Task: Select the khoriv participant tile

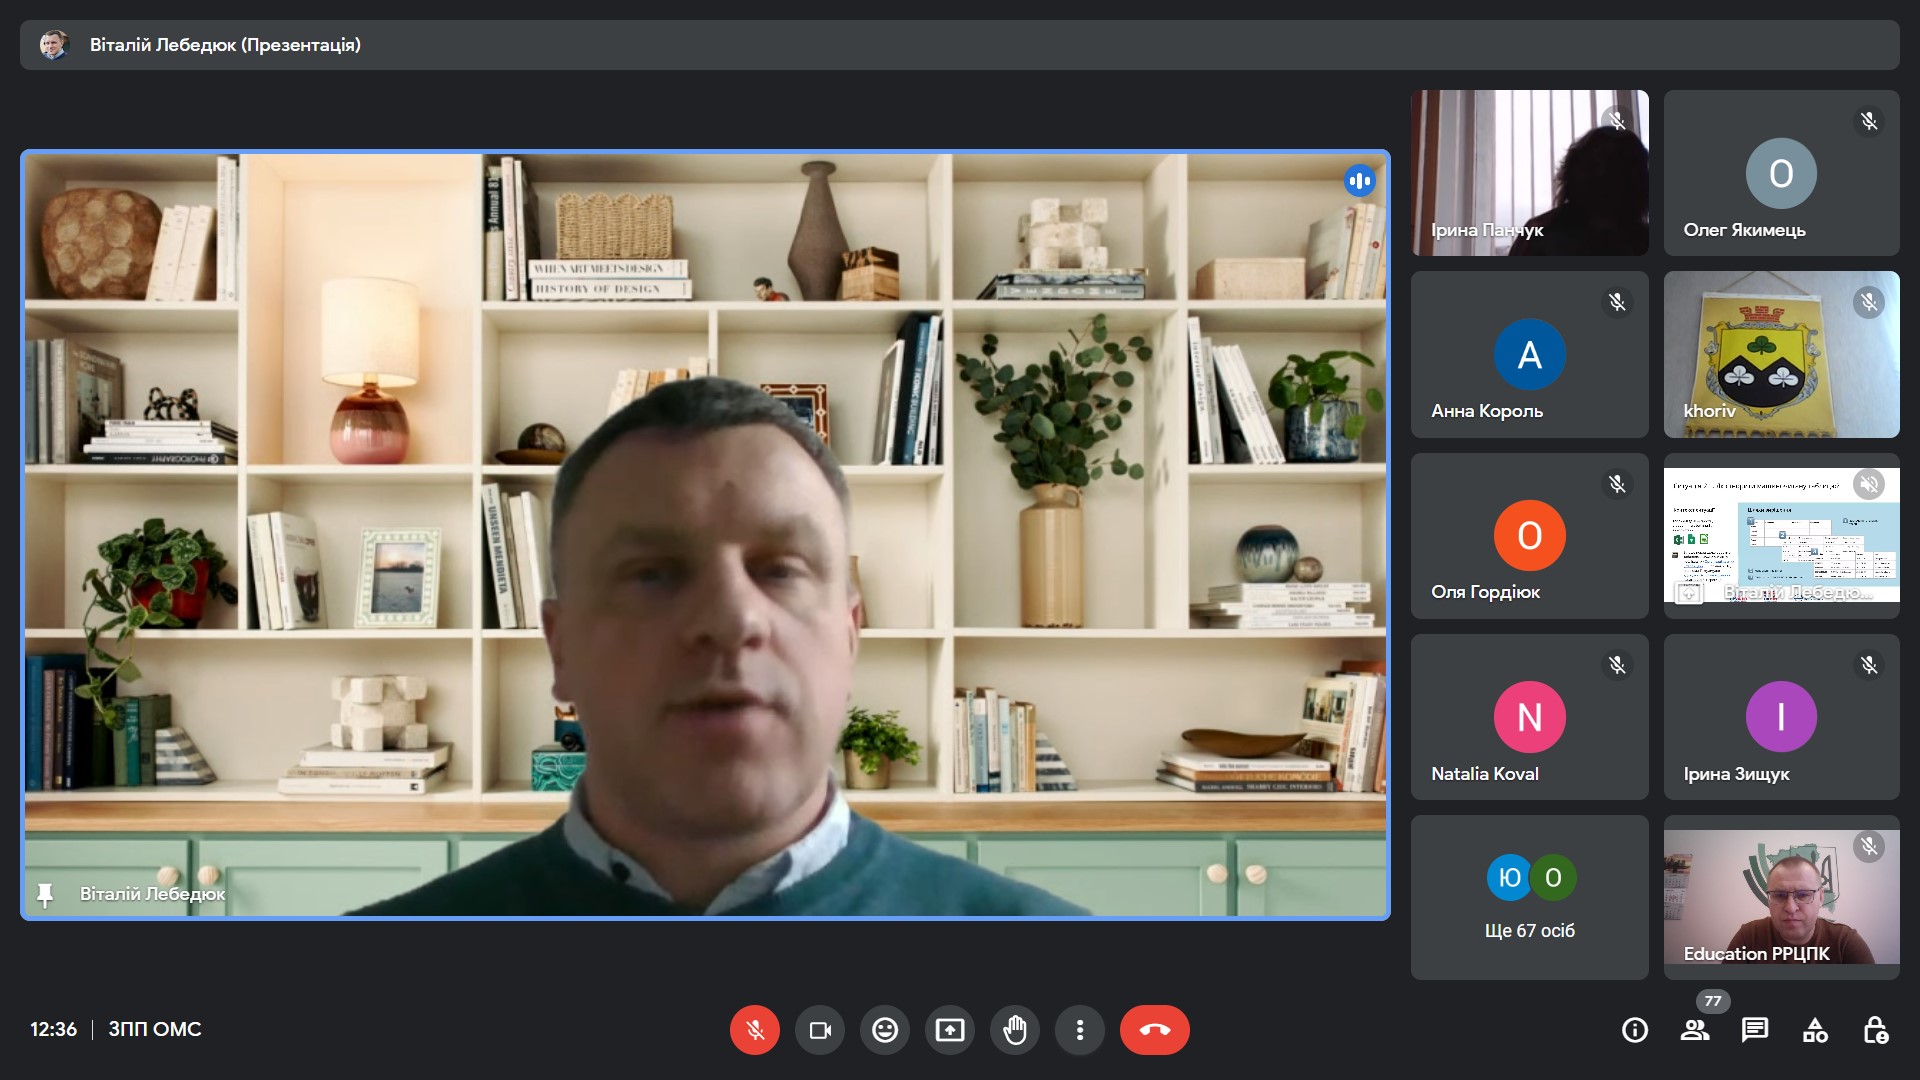Action: click(x=1781, y=354)
